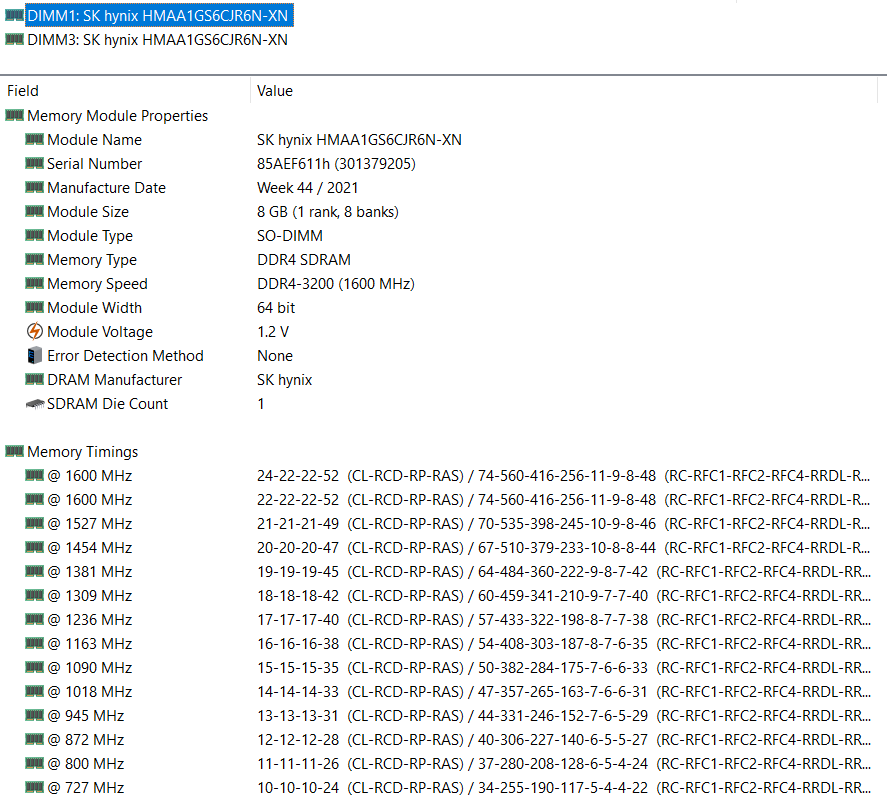Select the DDR4-3200 (1600 MHz) value
The height and width of the screenshot is (803, 887).
(335, 284)
